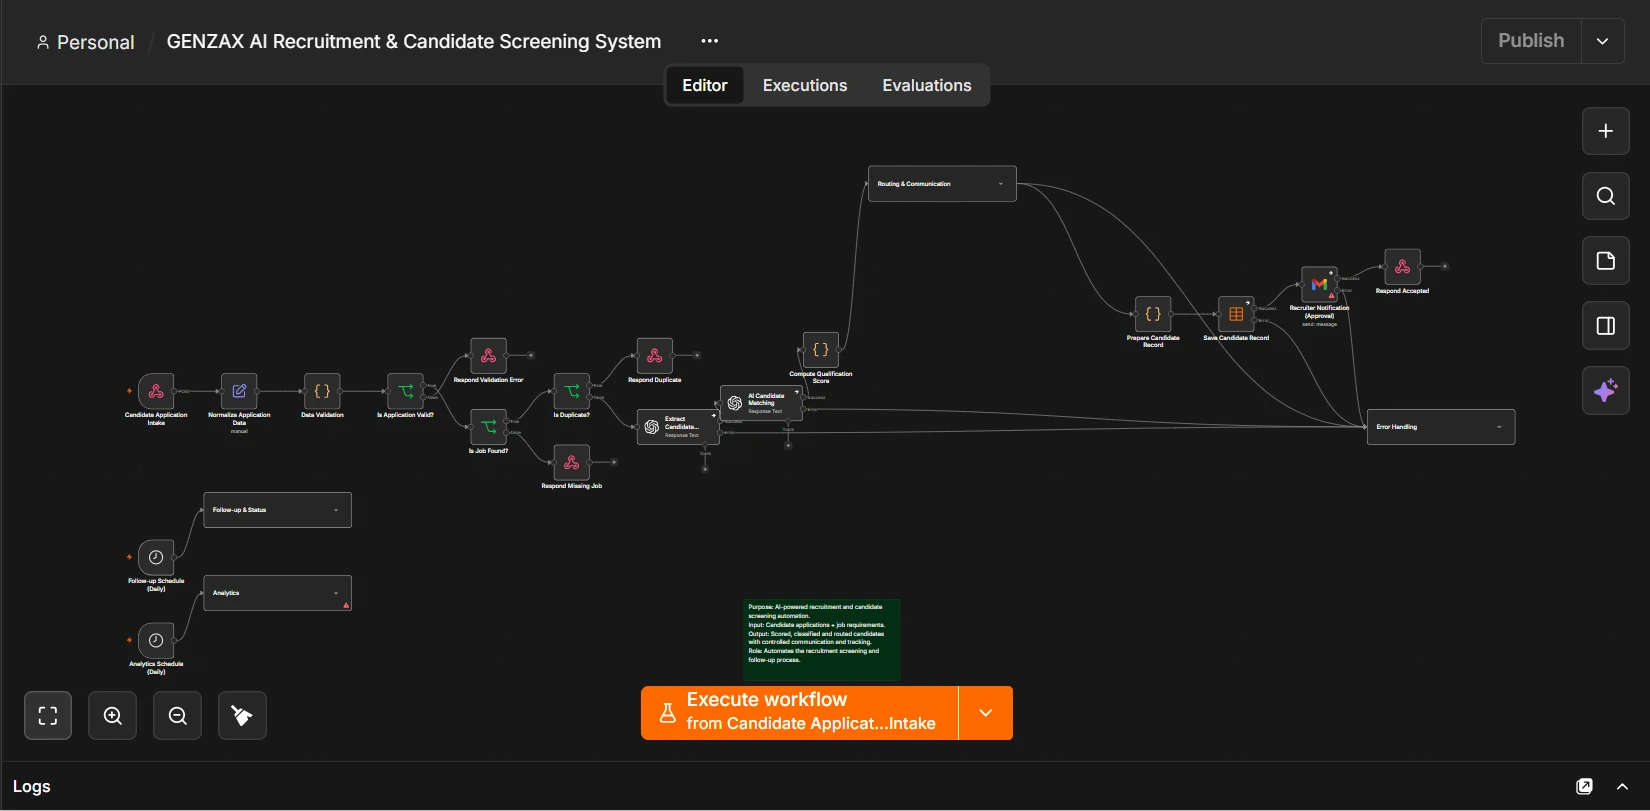The image size is (1650, 811).
Task: Select the Analytics Schedule trigger node
Action: pyautogui.click(x=156, y=640)
